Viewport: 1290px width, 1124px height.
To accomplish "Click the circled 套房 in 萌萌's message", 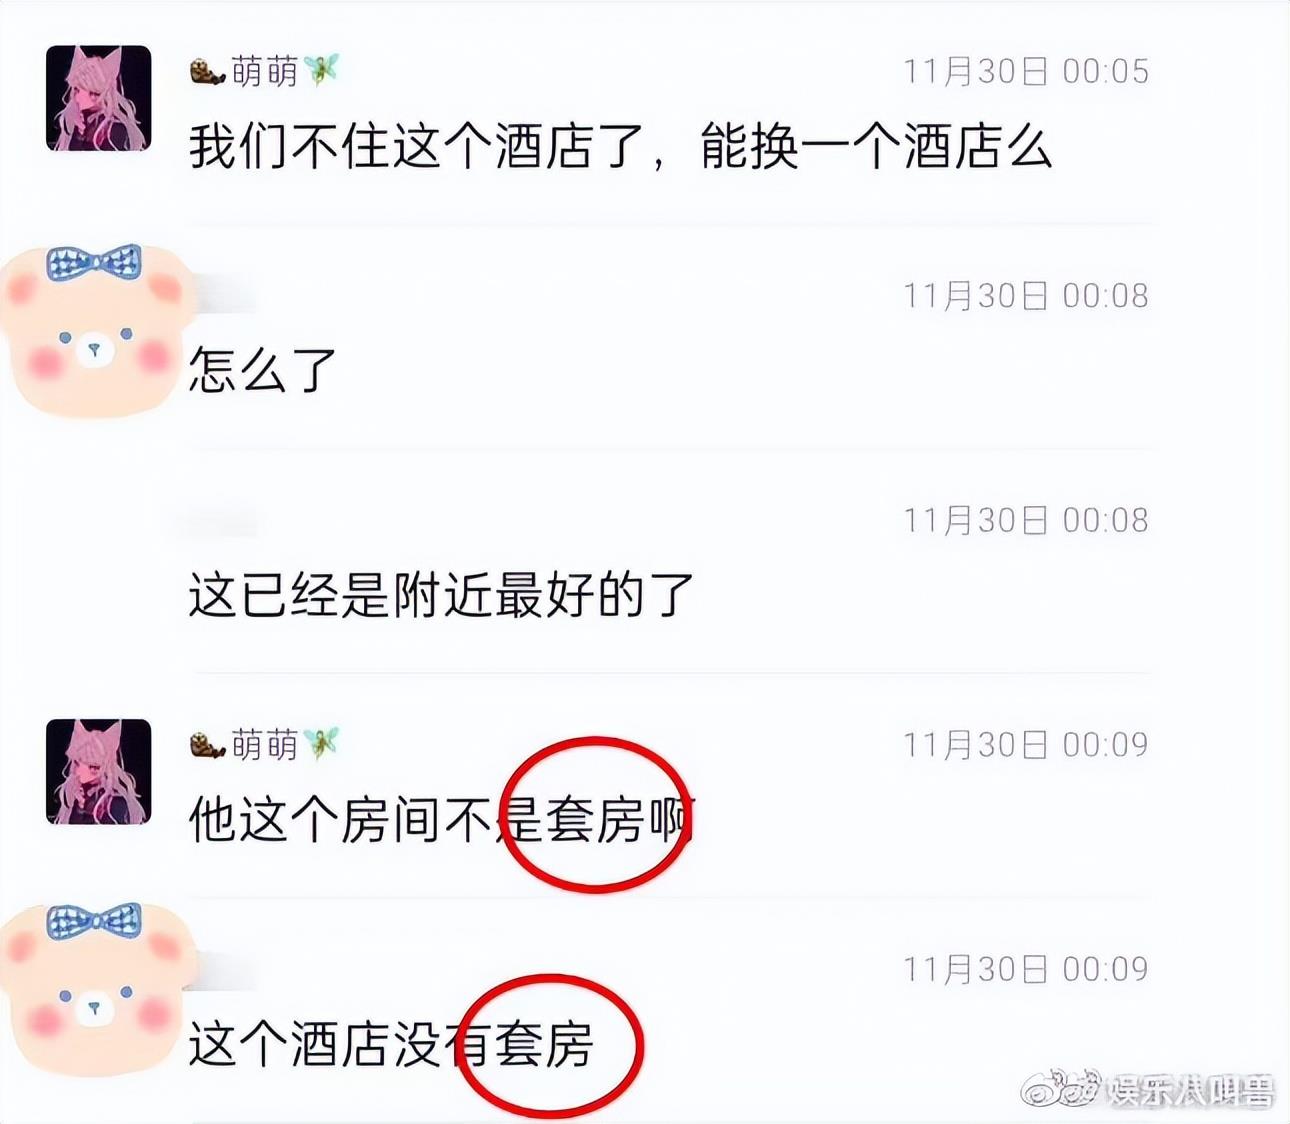I will coord(595,820).
